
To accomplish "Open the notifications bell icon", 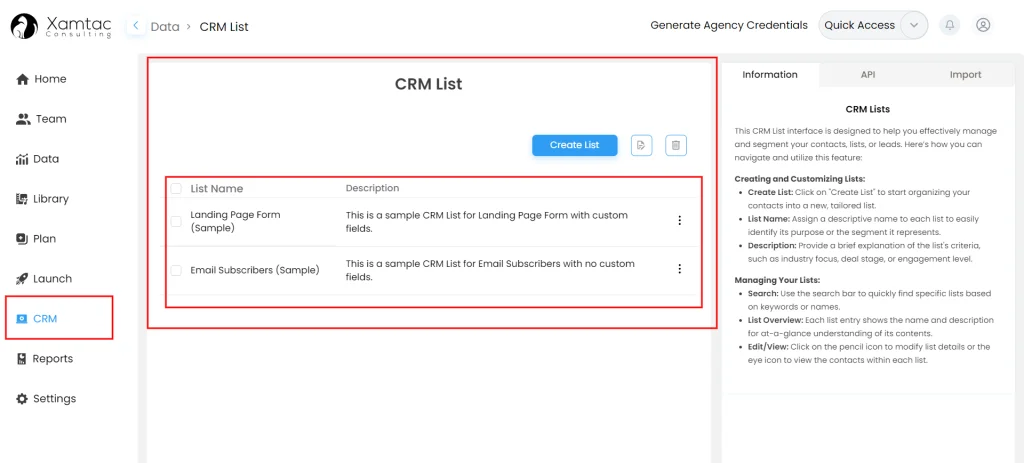I will 949,25.
